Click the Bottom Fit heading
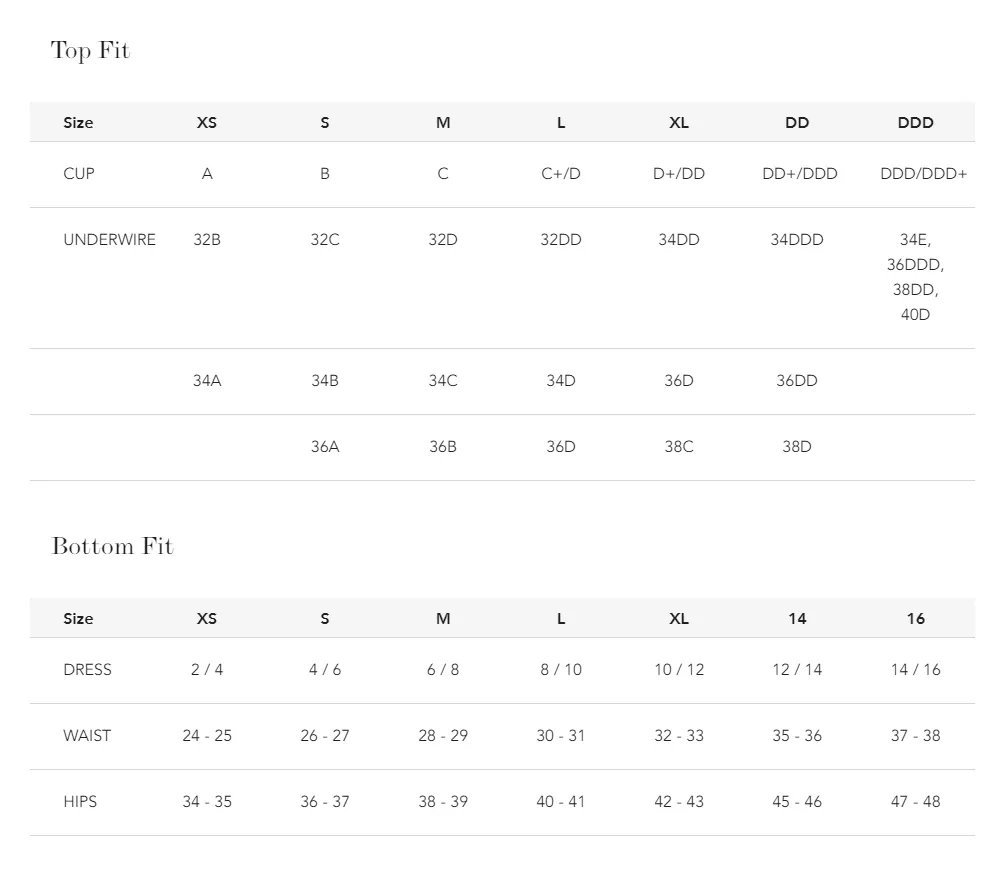This screenshot has height=870, width=1006. click(112, 546)
